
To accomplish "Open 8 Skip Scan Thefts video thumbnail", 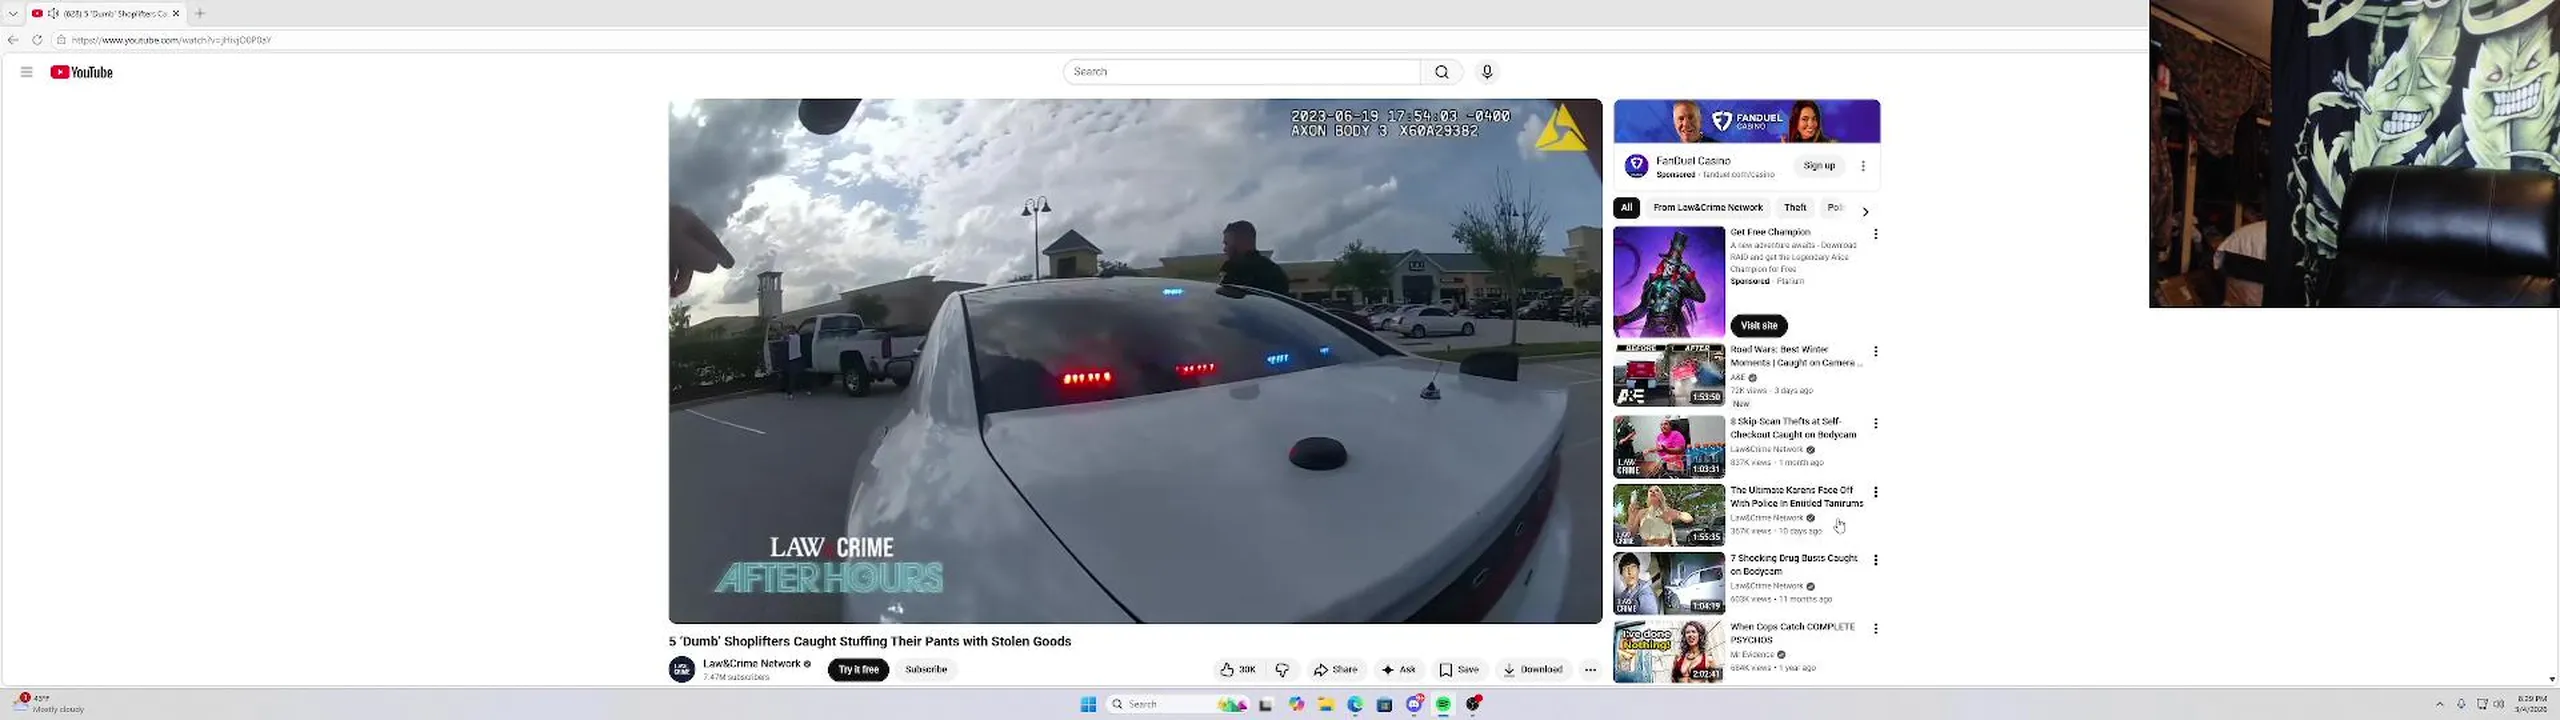I will (1669, 447).
